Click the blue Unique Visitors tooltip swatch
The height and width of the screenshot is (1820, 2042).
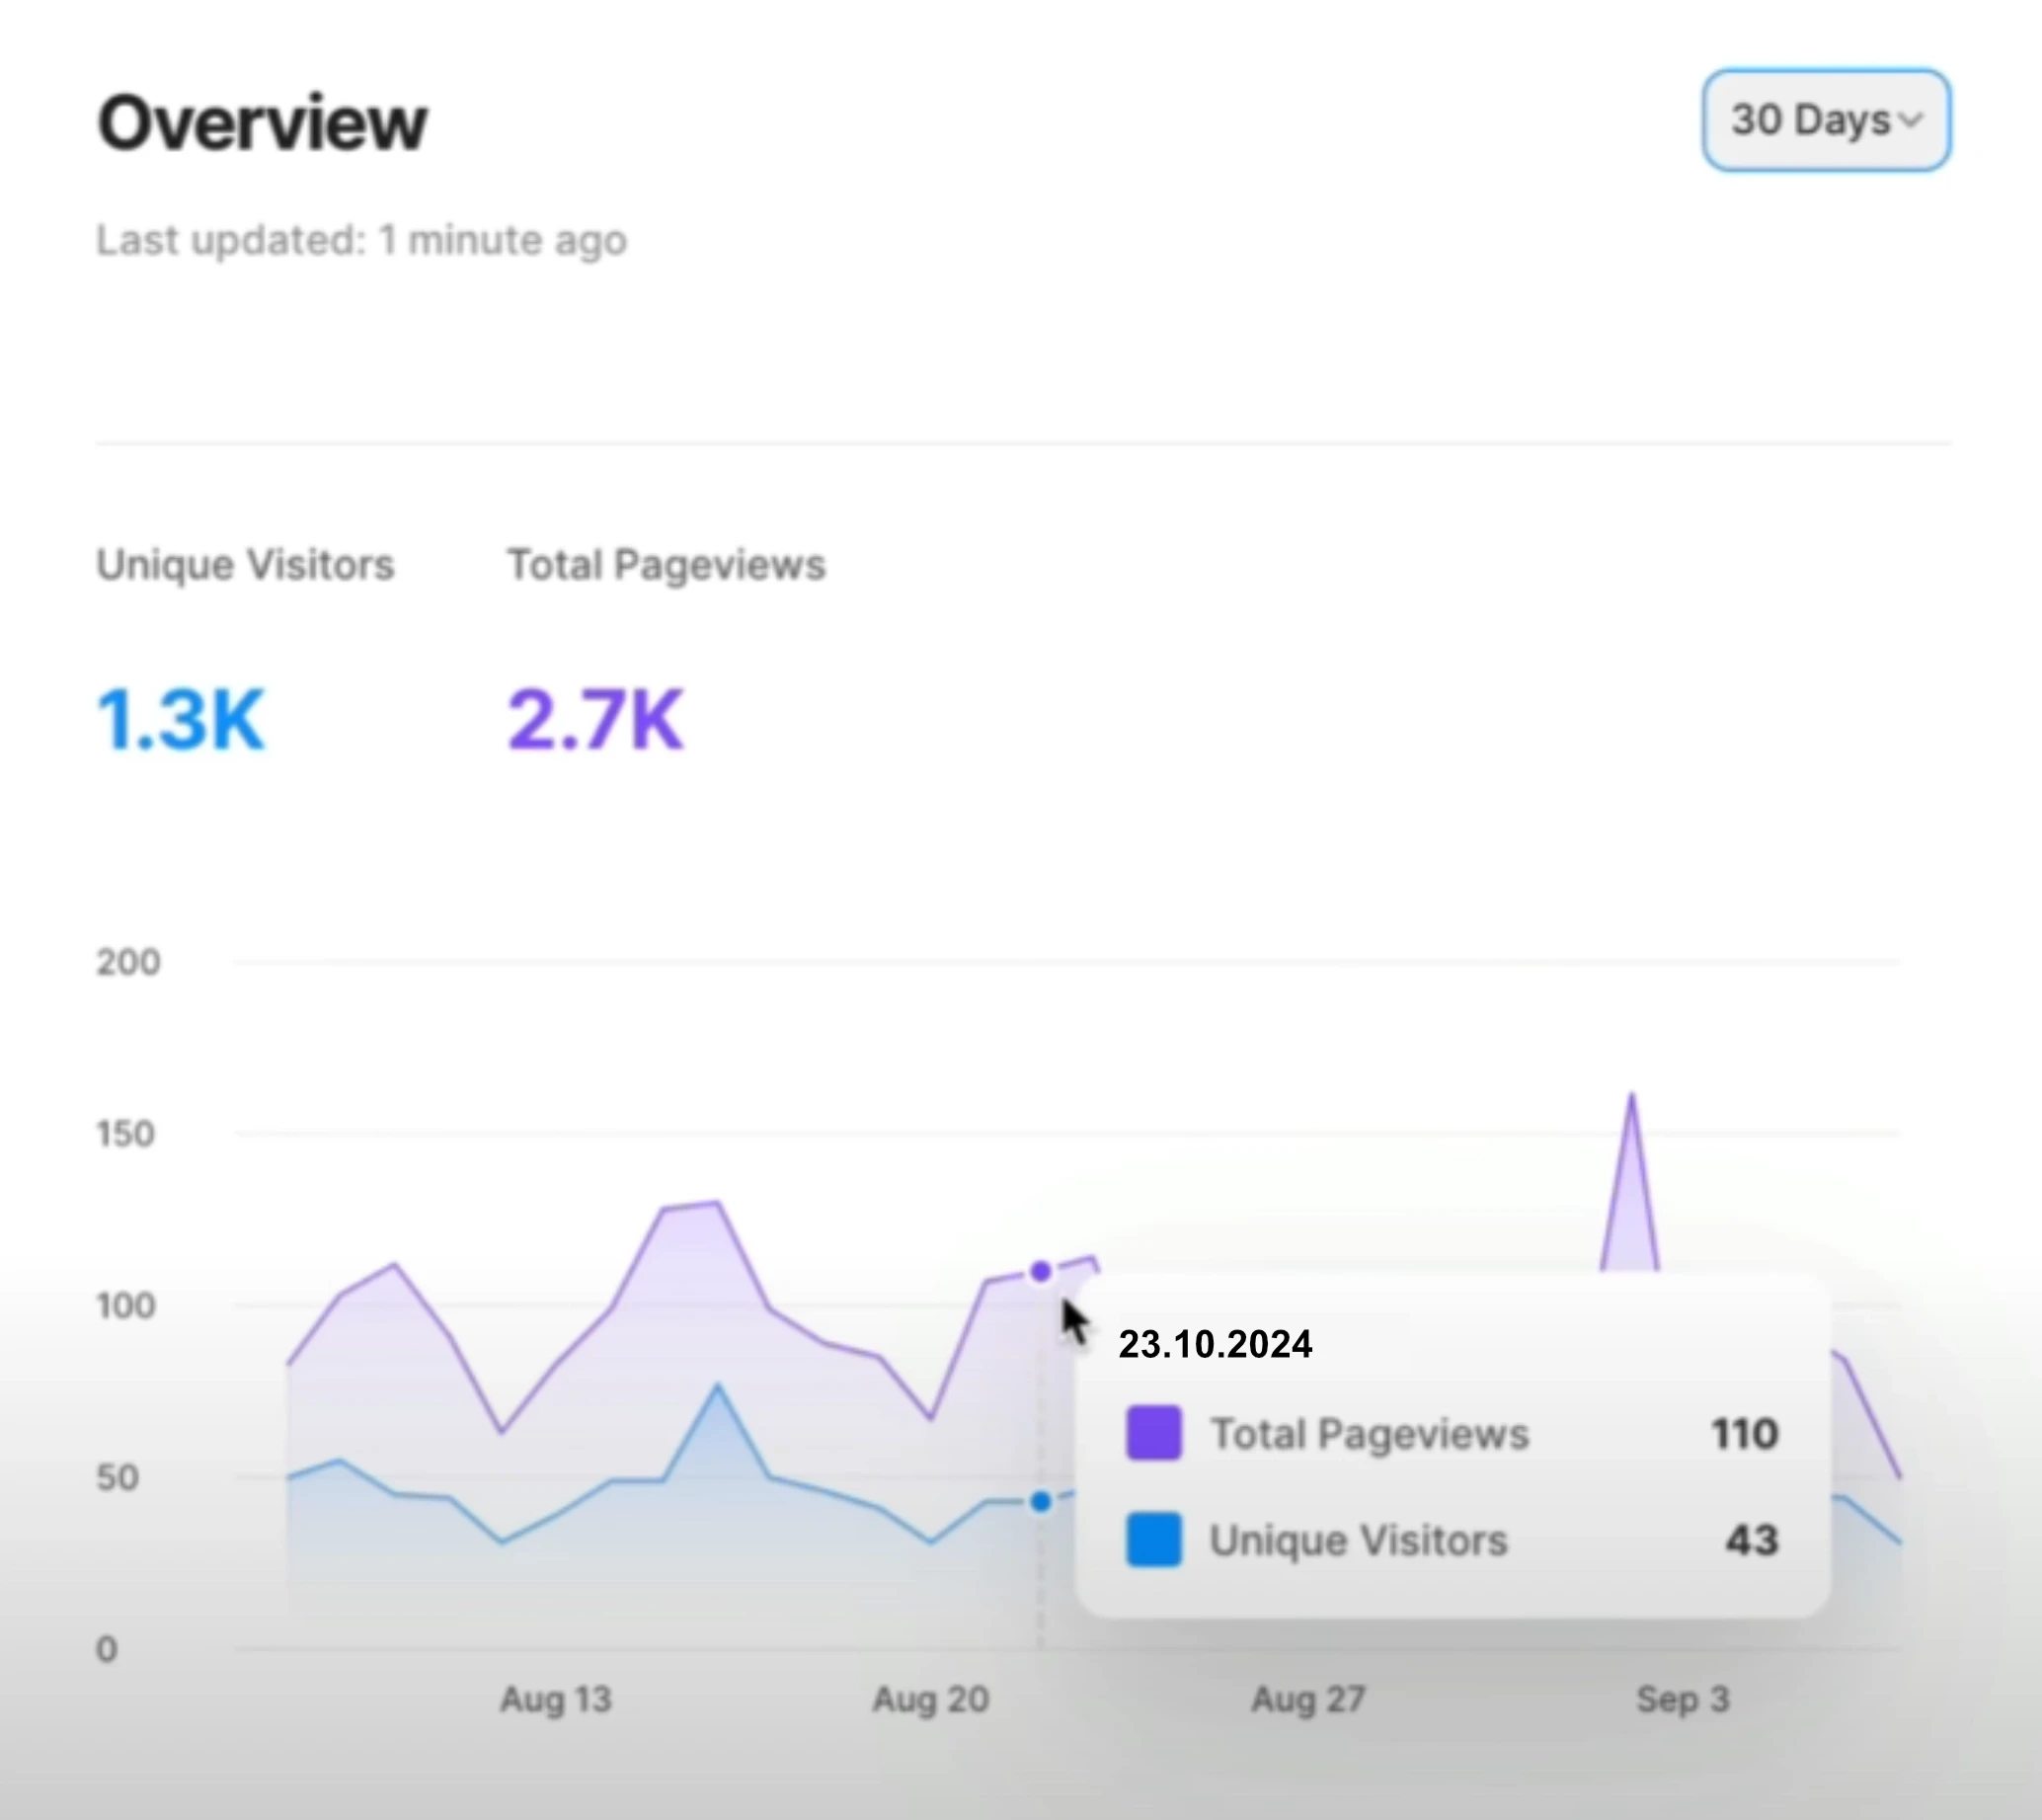pyautogui.click(x=1153, y=1539)
